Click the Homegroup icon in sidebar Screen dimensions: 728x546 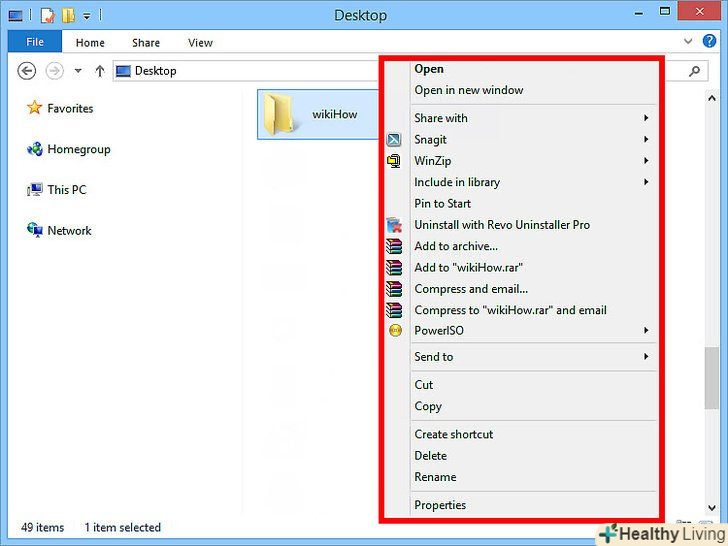[x=34, y=149]
